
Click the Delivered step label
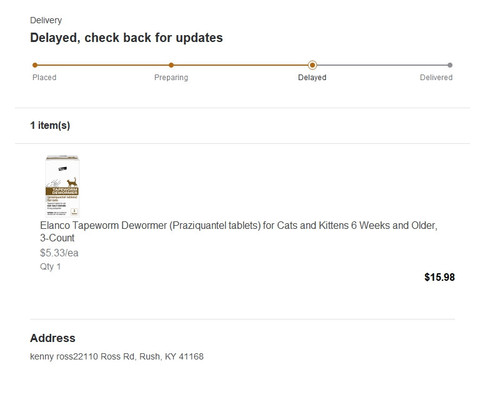coord(436,77)
